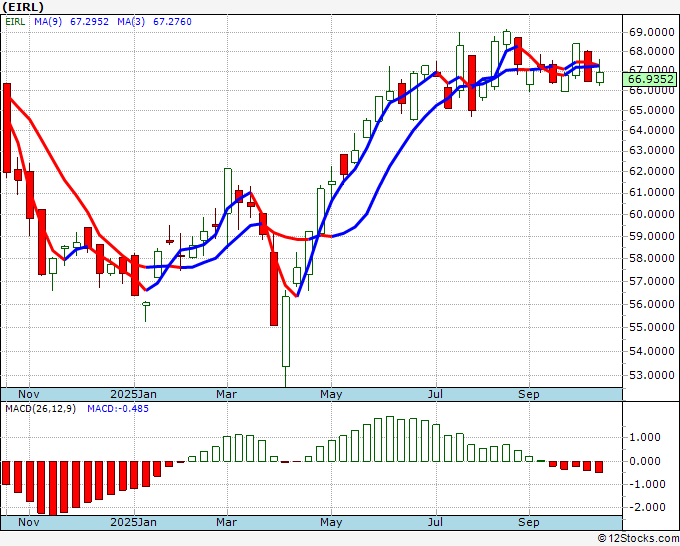This screenshot has height=546, width=680.
Task: Click Jul on the price chart date axis
Action: coord(435,394)
